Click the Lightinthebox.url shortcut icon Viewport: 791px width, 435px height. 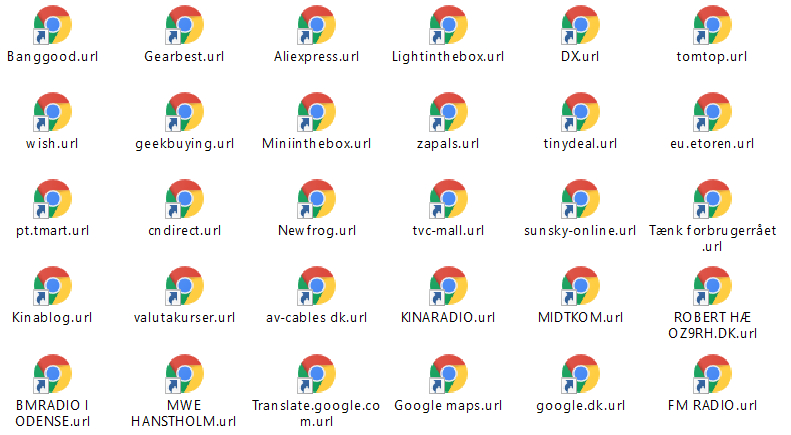point(448,25)
